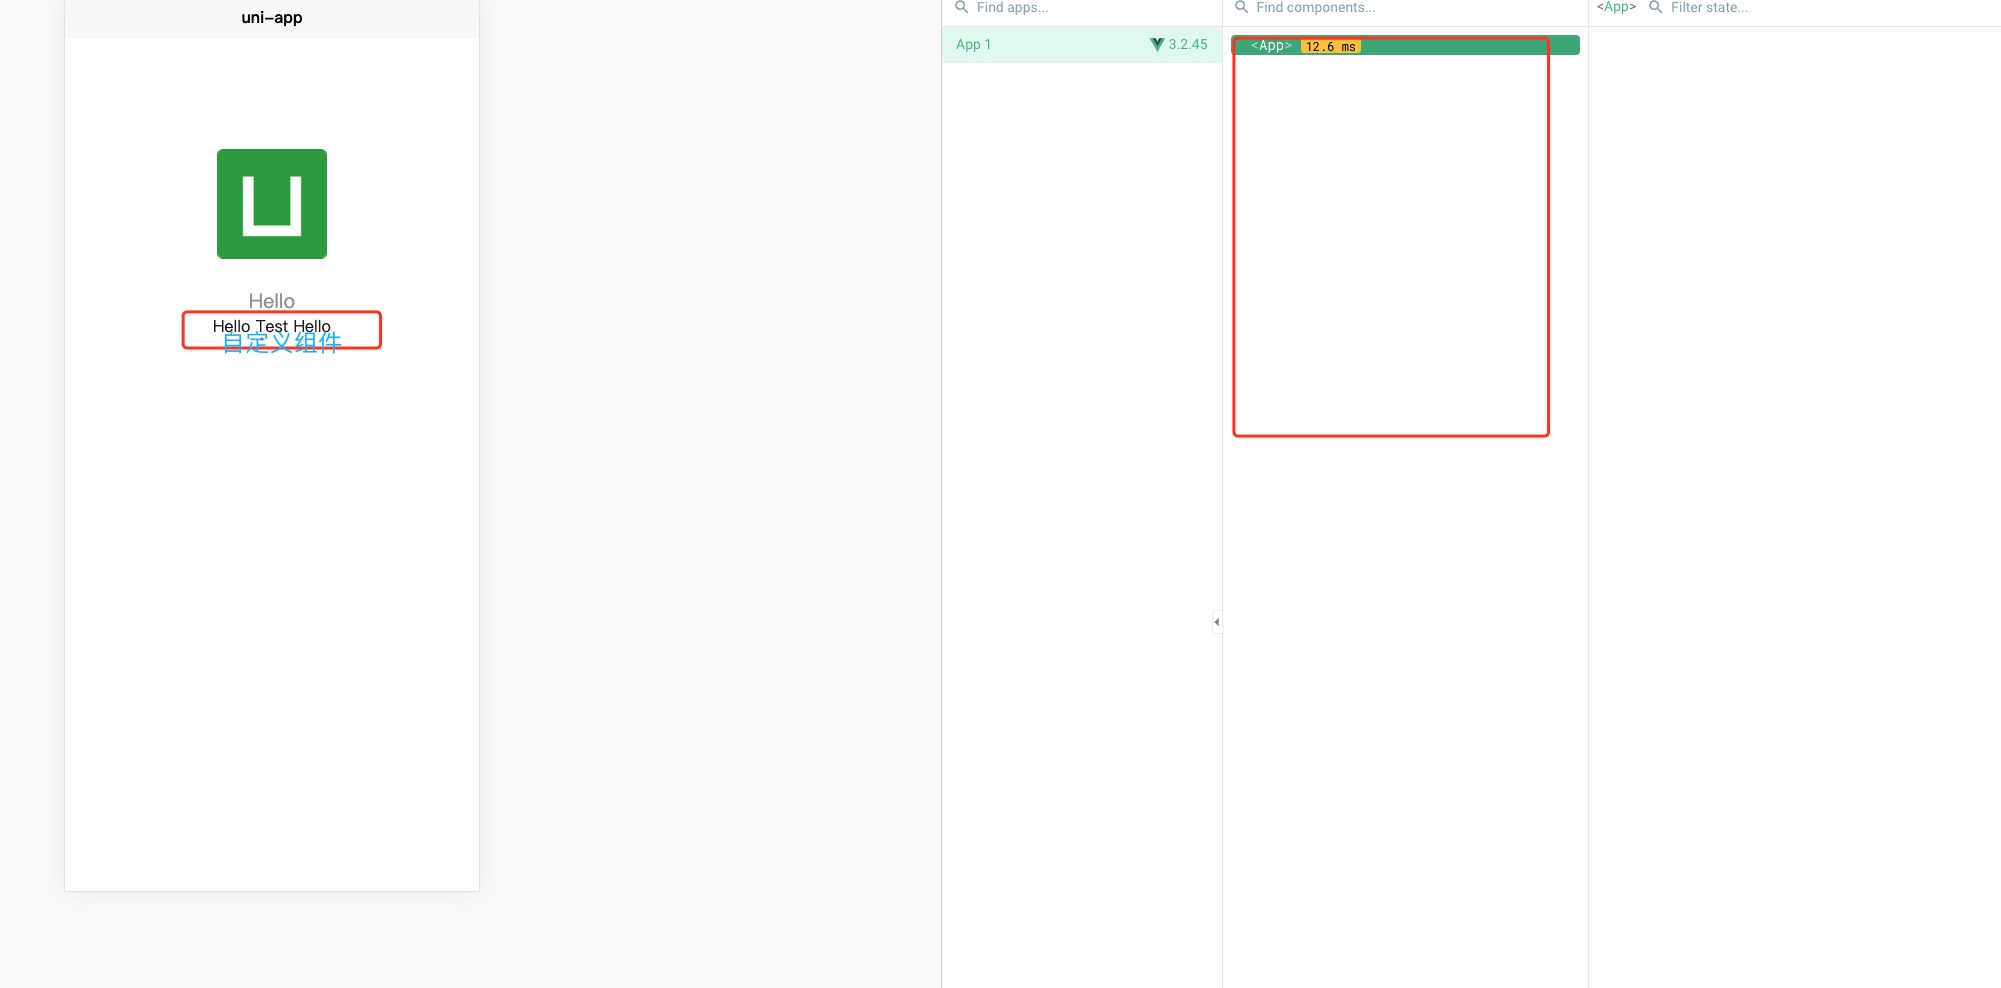The image size is (2001, 988).
Task: Click the Find apps magnifier icon
Action: [961, 7]
